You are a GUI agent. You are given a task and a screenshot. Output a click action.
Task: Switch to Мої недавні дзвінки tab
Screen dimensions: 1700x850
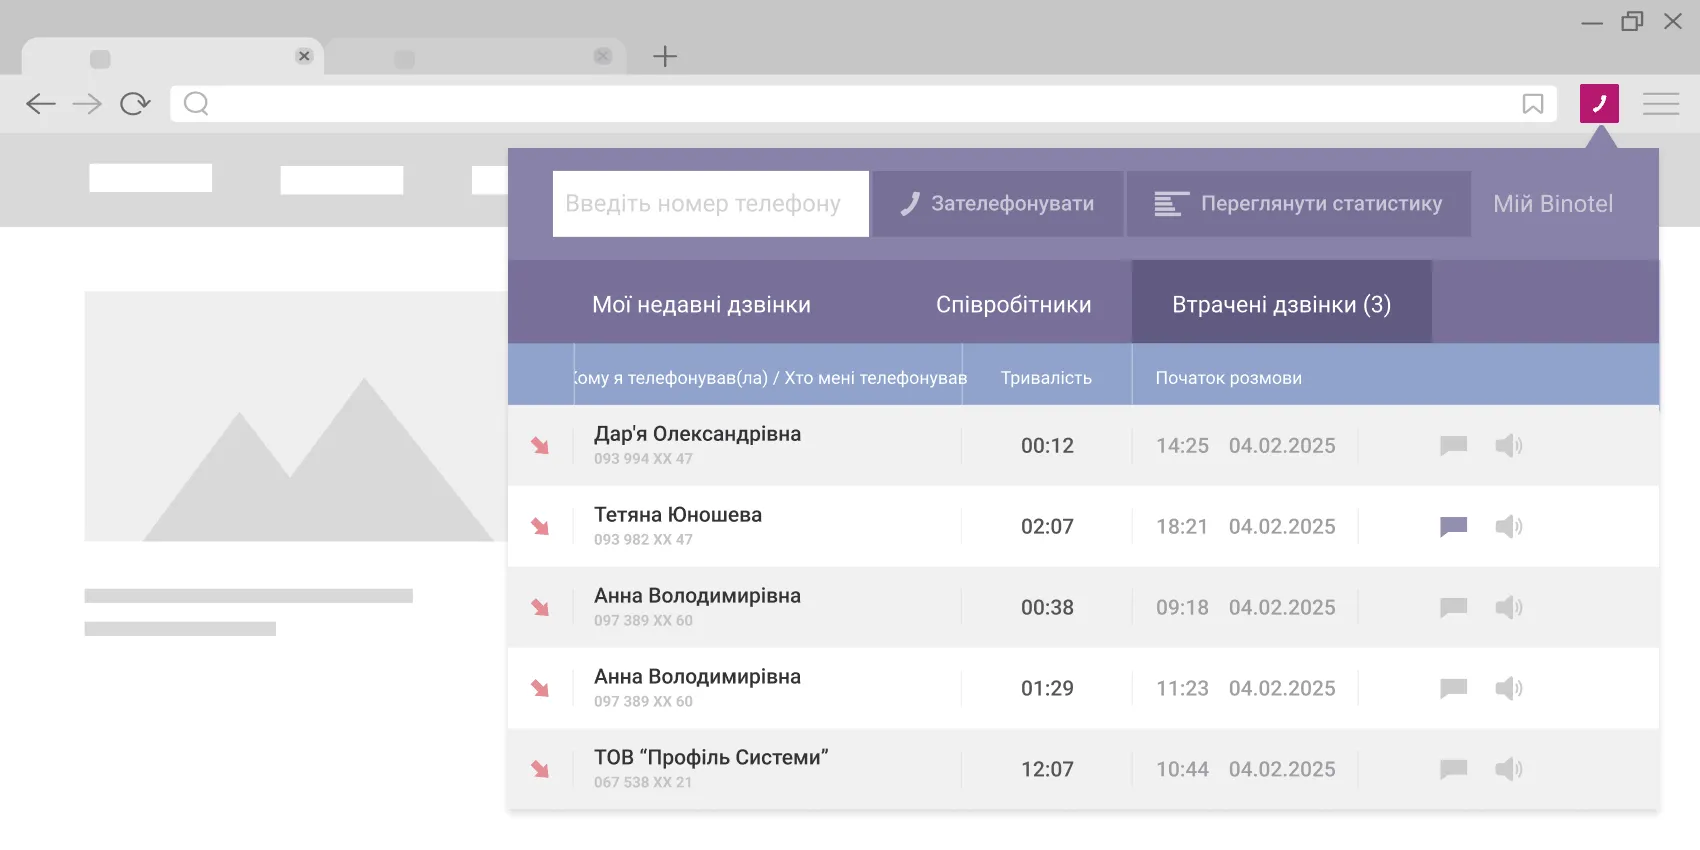click(701, 305)
